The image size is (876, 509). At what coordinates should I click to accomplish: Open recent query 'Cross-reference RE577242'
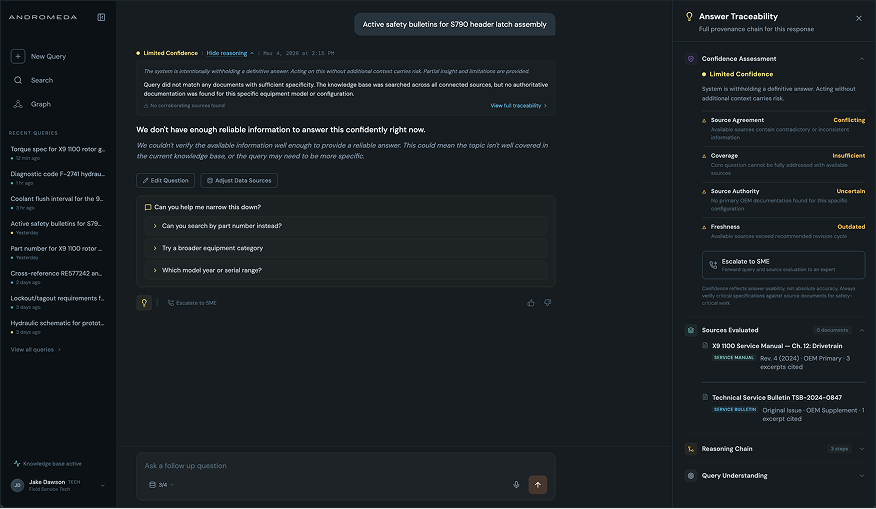click(58, 277)
